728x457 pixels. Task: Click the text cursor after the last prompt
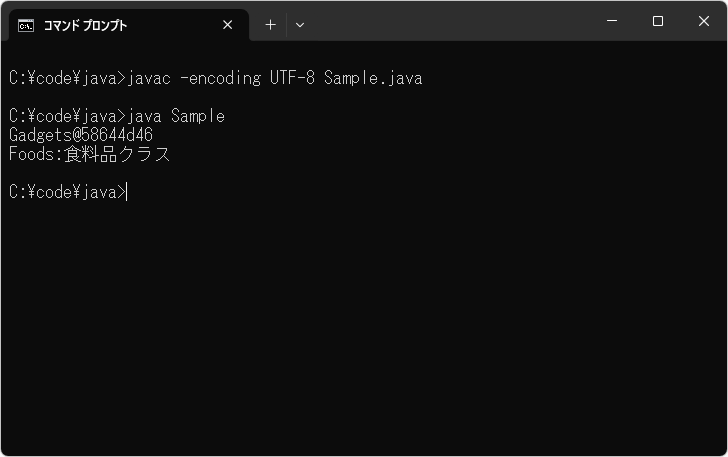pyautogui.click(x=128, y=192)
